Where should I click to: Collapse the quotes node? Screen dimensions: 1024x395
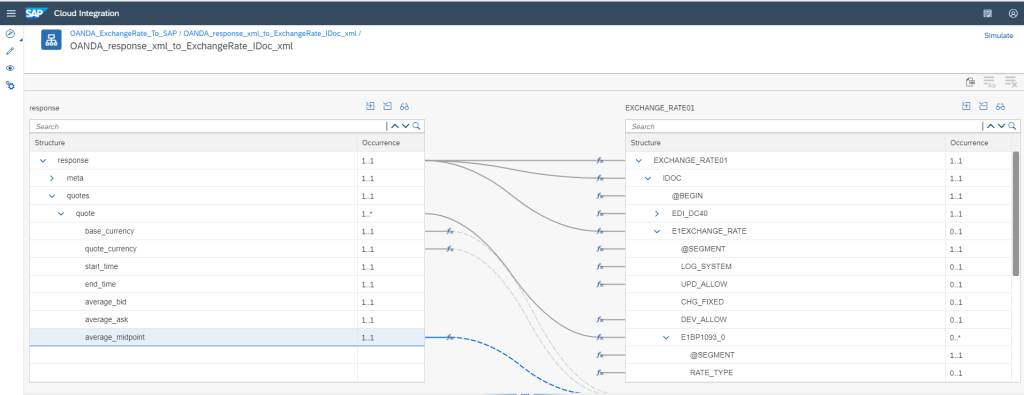tap(52, 196)
